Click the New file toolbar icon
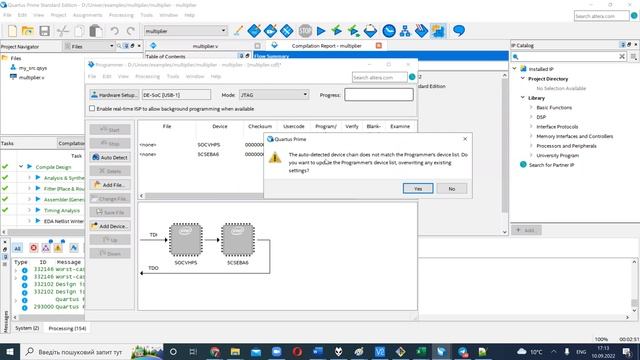640x360 pixels. [x=12, y=31]
